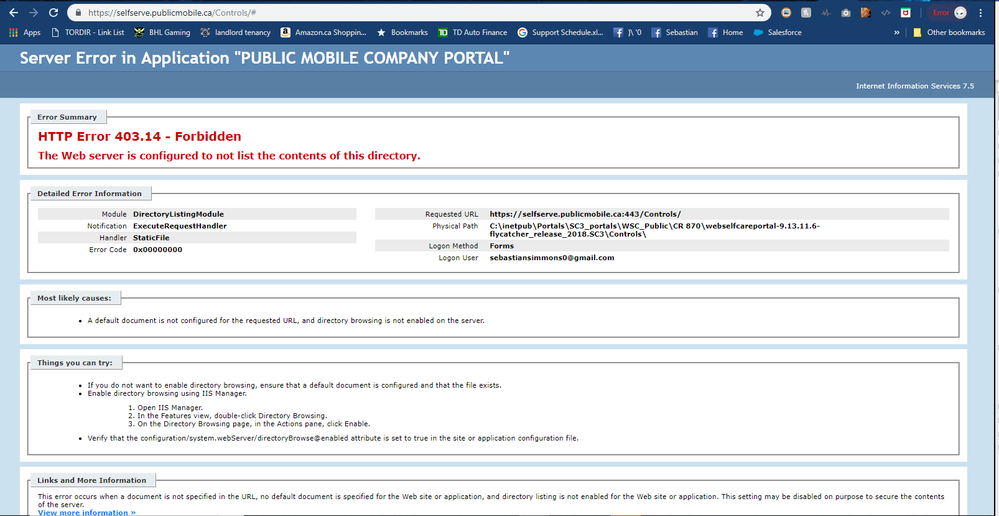Open the Amazon.ca Shopping bookmark
Viewport: 999px width, 516px height.
(324, 32)
